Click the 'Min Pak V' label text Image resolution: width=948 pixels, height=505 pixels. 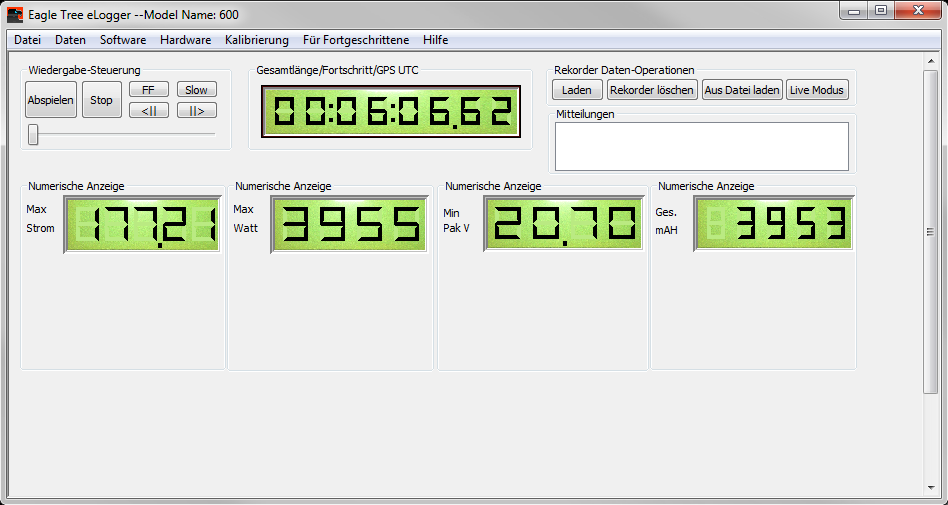[x=456, y=221]
